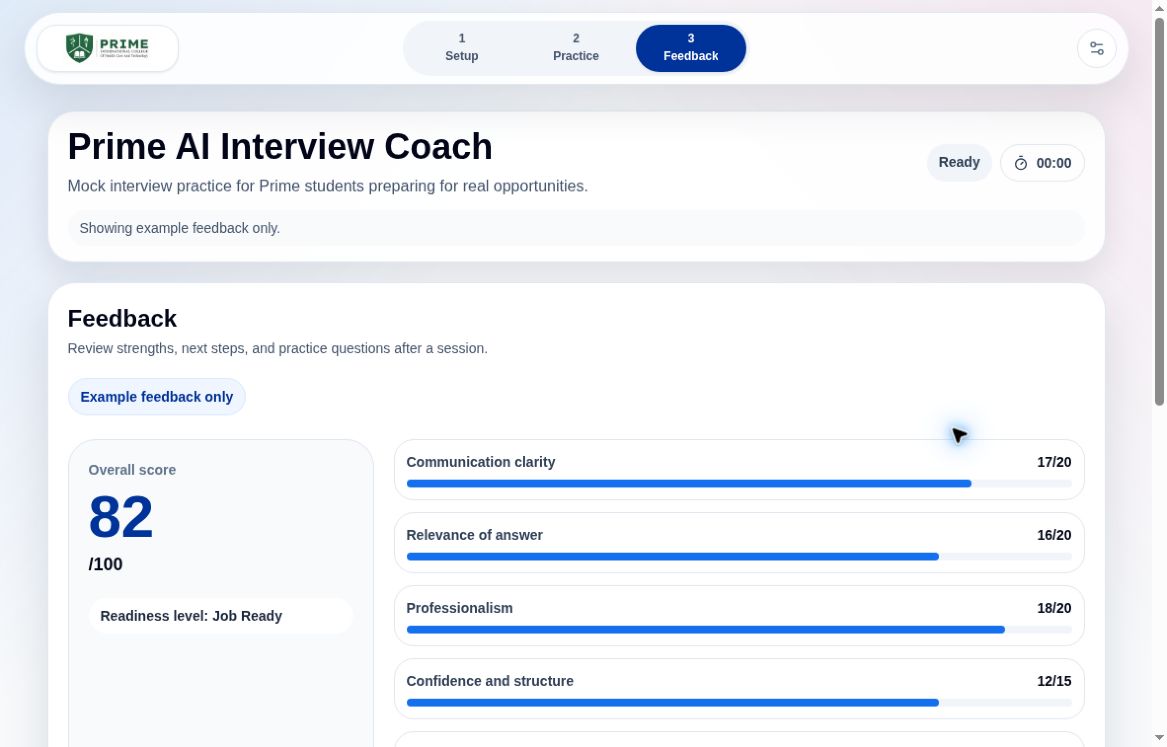
Task: Click the Professionalism label
Action: tap(459, 608)
